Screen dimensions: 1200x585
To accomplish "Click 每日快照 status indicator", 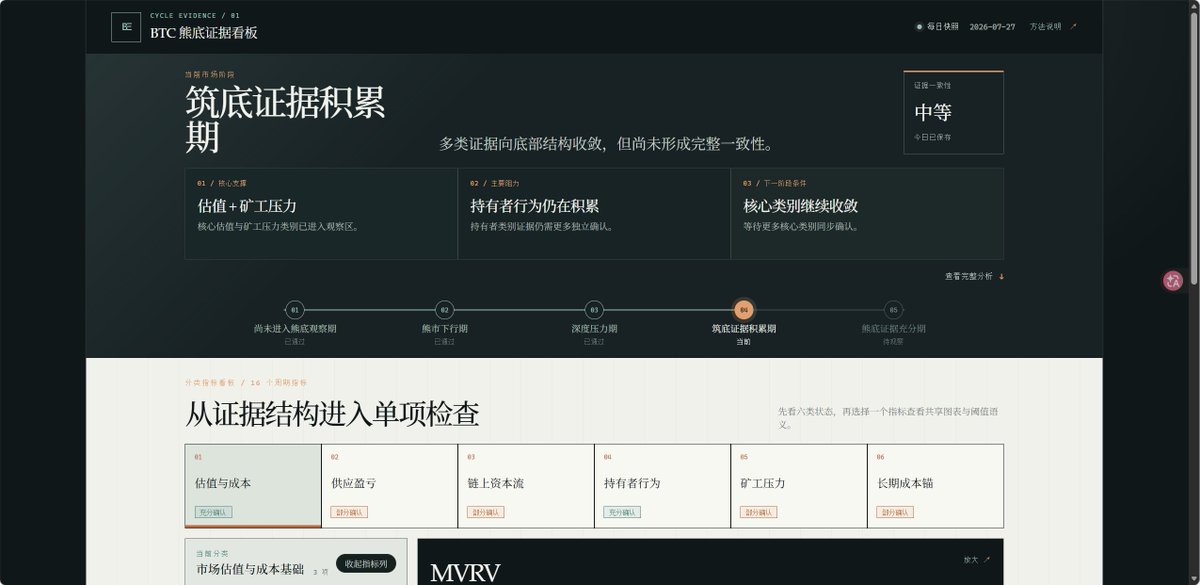I will pos(937,27).
